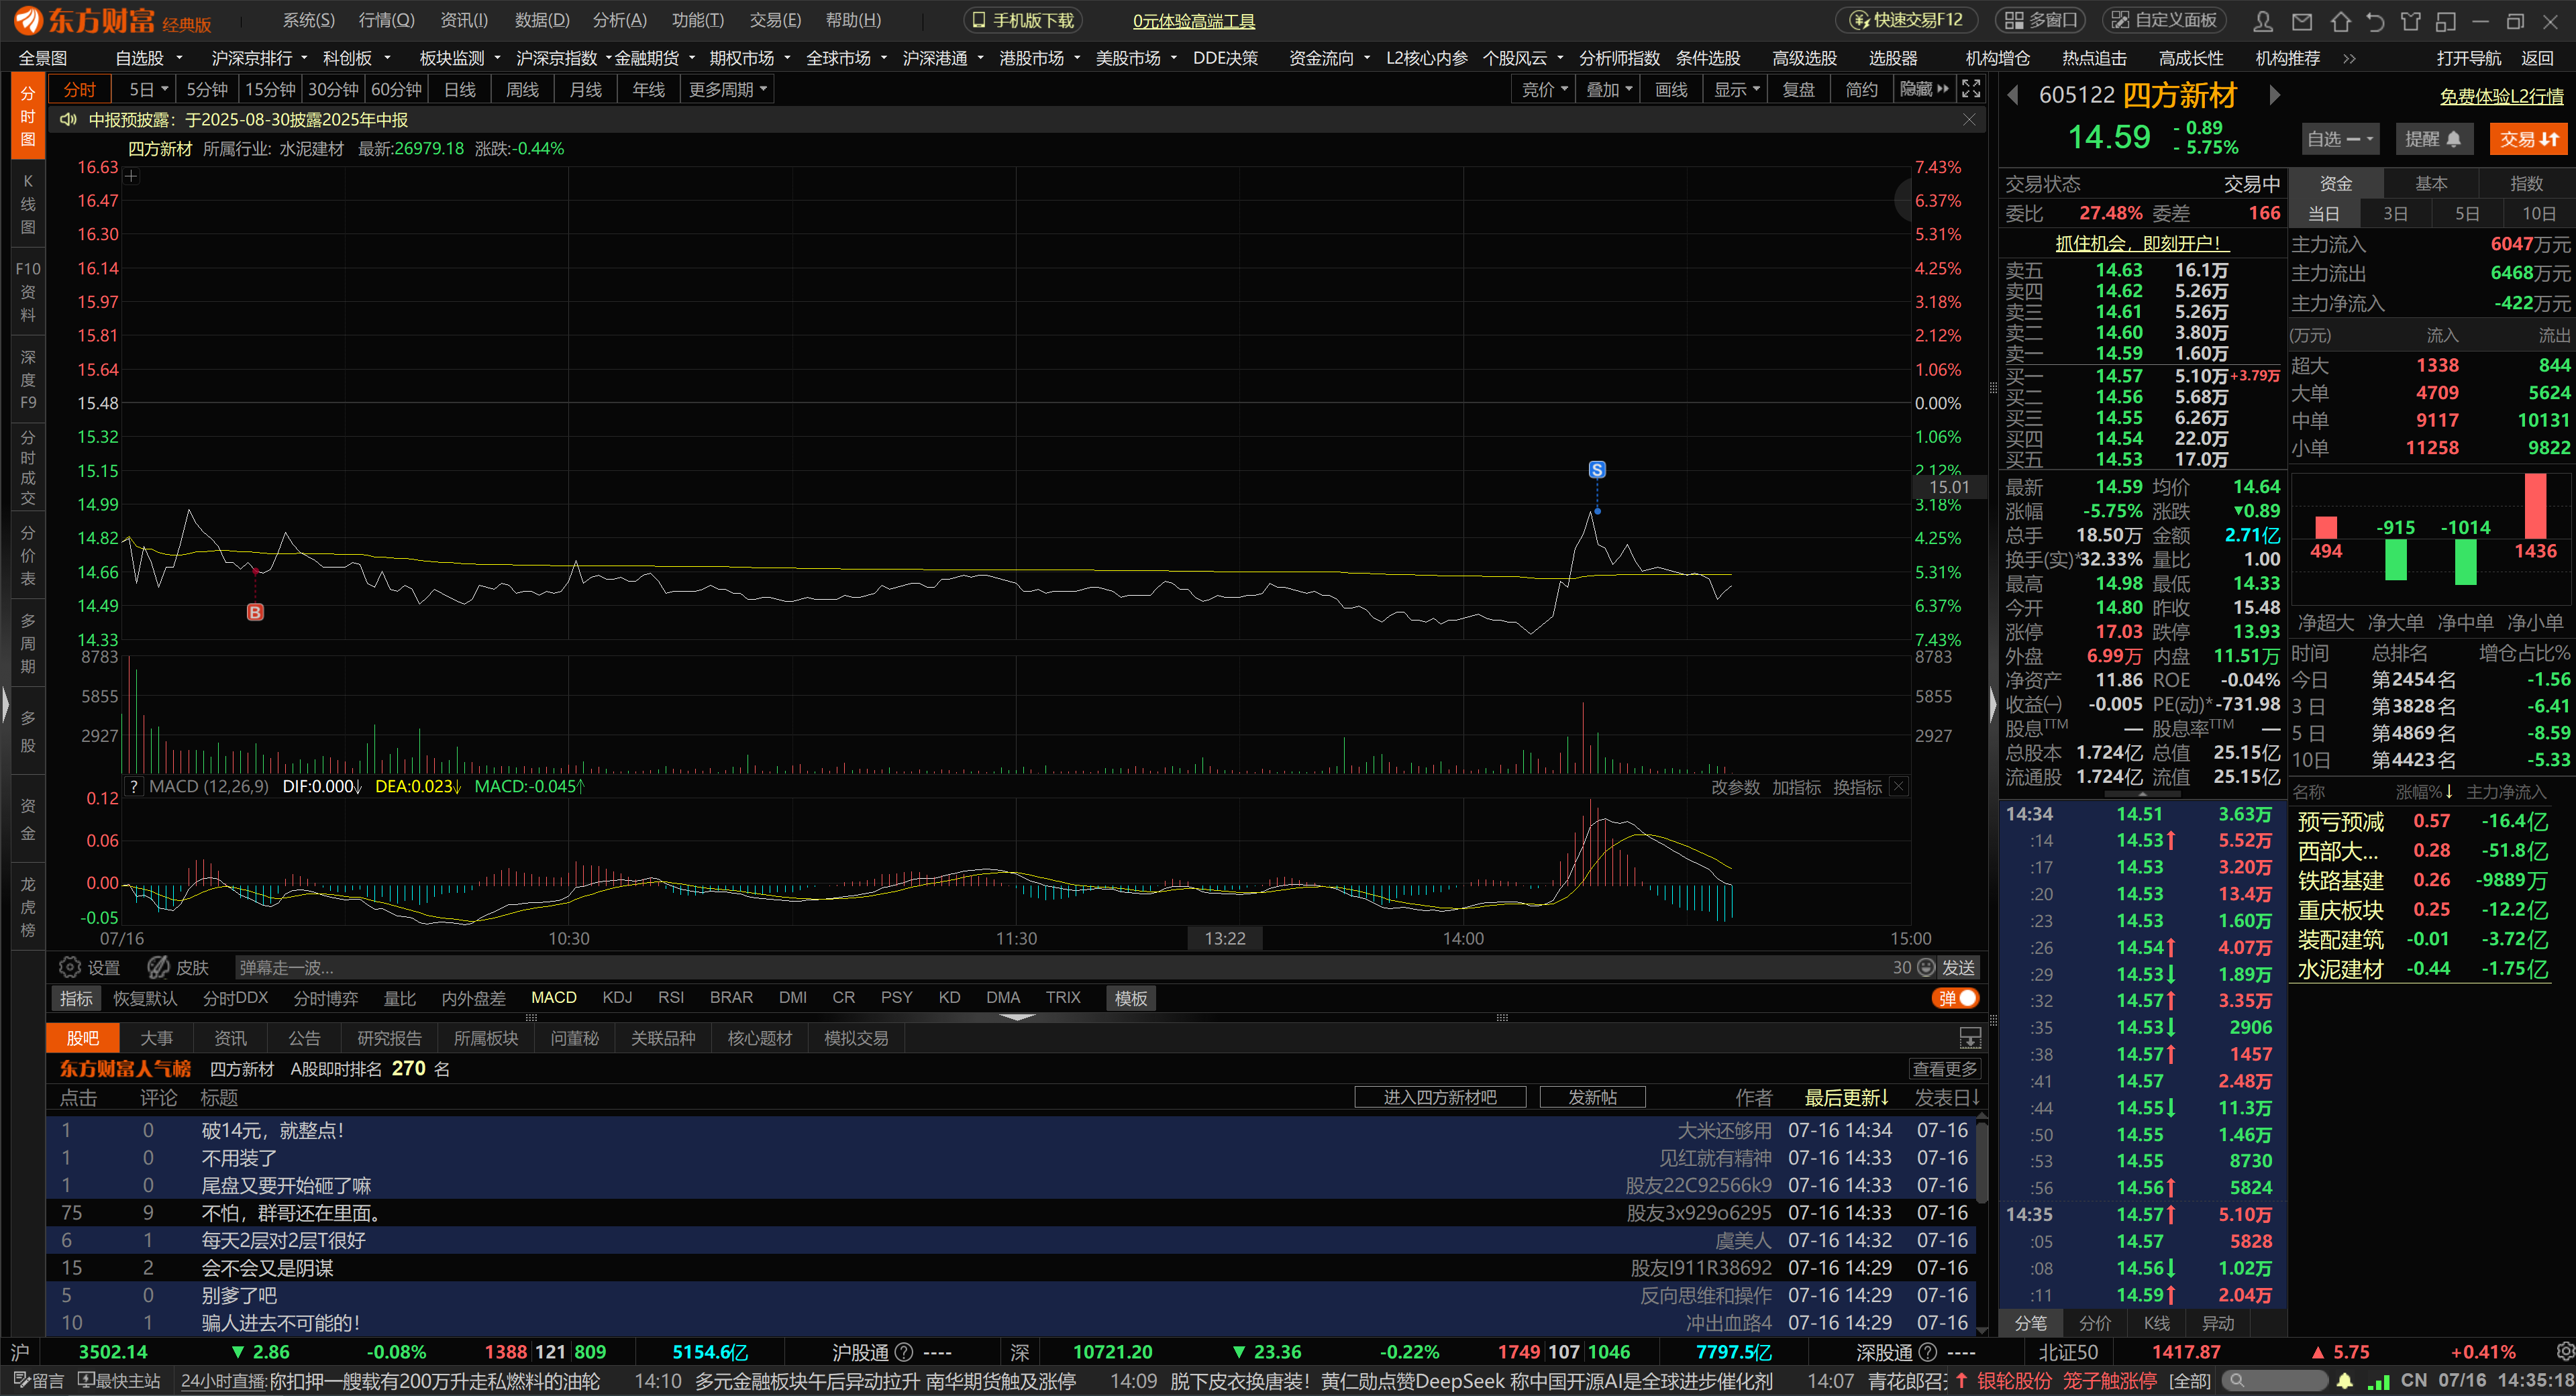The image size is (2576, 1396).
Task: Close the MACD indicator panel
Action: click(x=1898, y=787)
